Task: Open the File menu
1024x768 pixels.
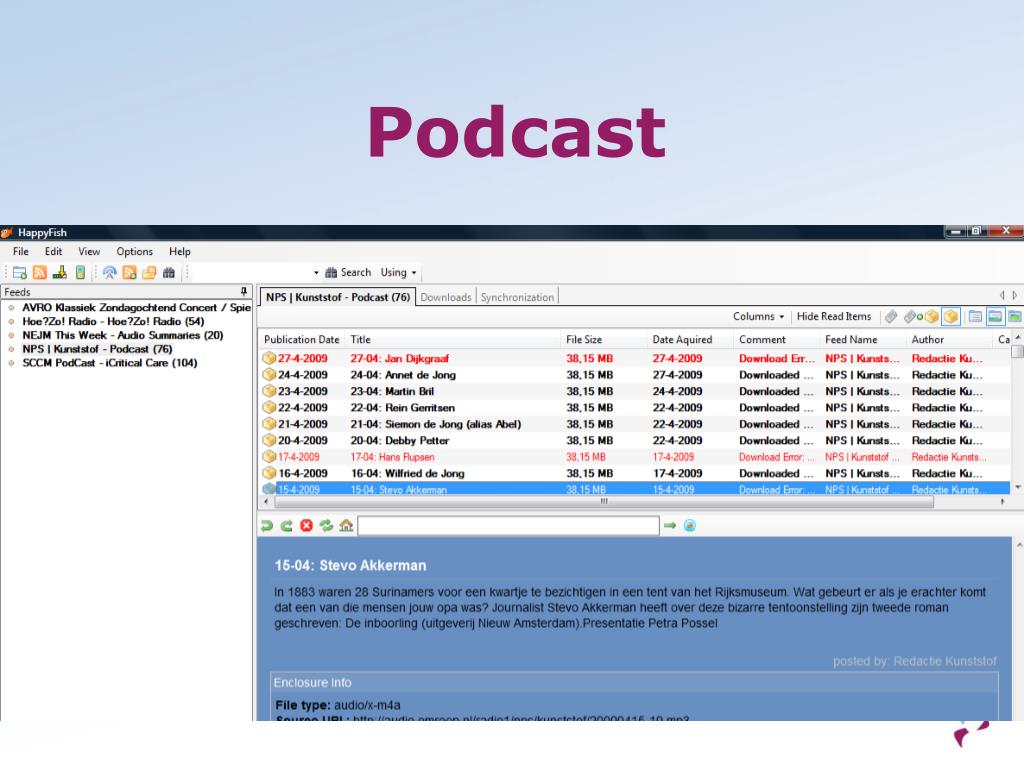Action: [21, 251]
